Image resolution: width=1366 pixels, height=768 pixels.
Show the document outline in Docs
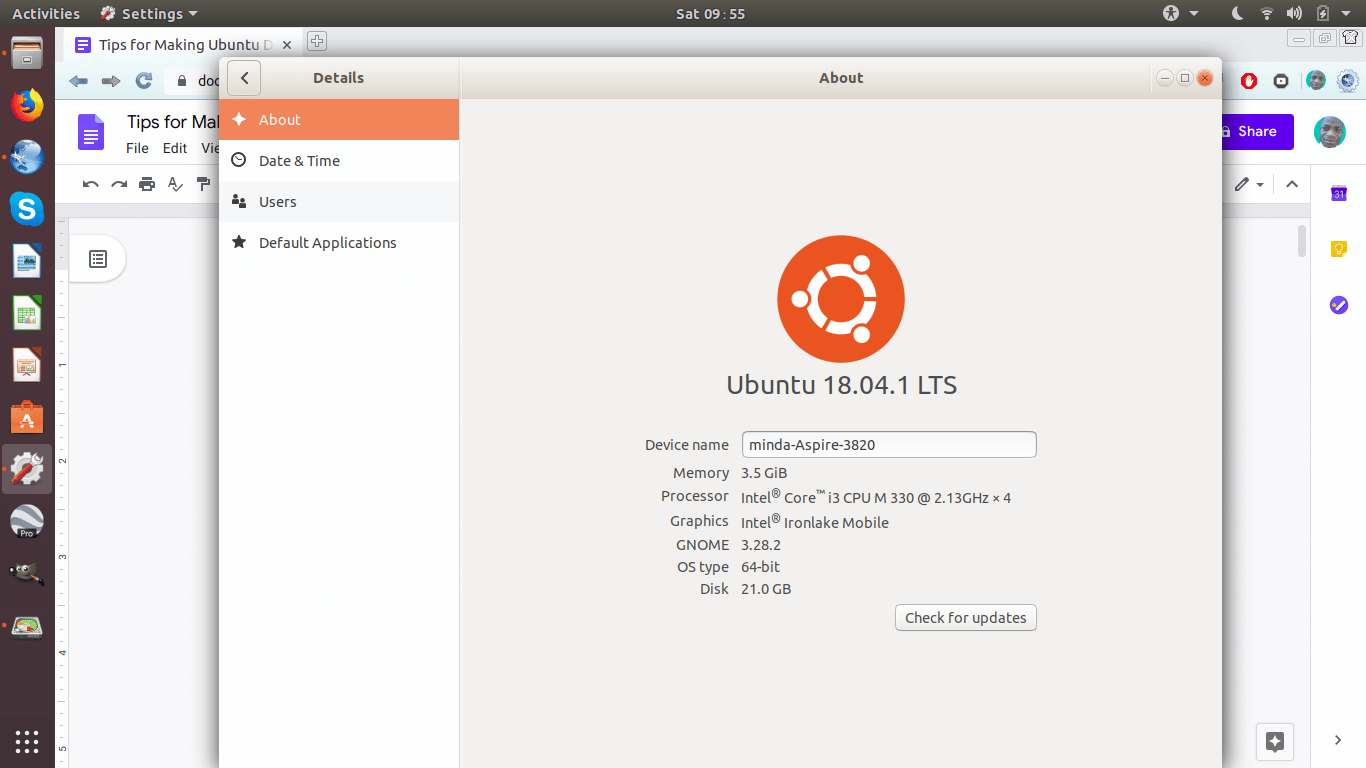coord(98,259)
